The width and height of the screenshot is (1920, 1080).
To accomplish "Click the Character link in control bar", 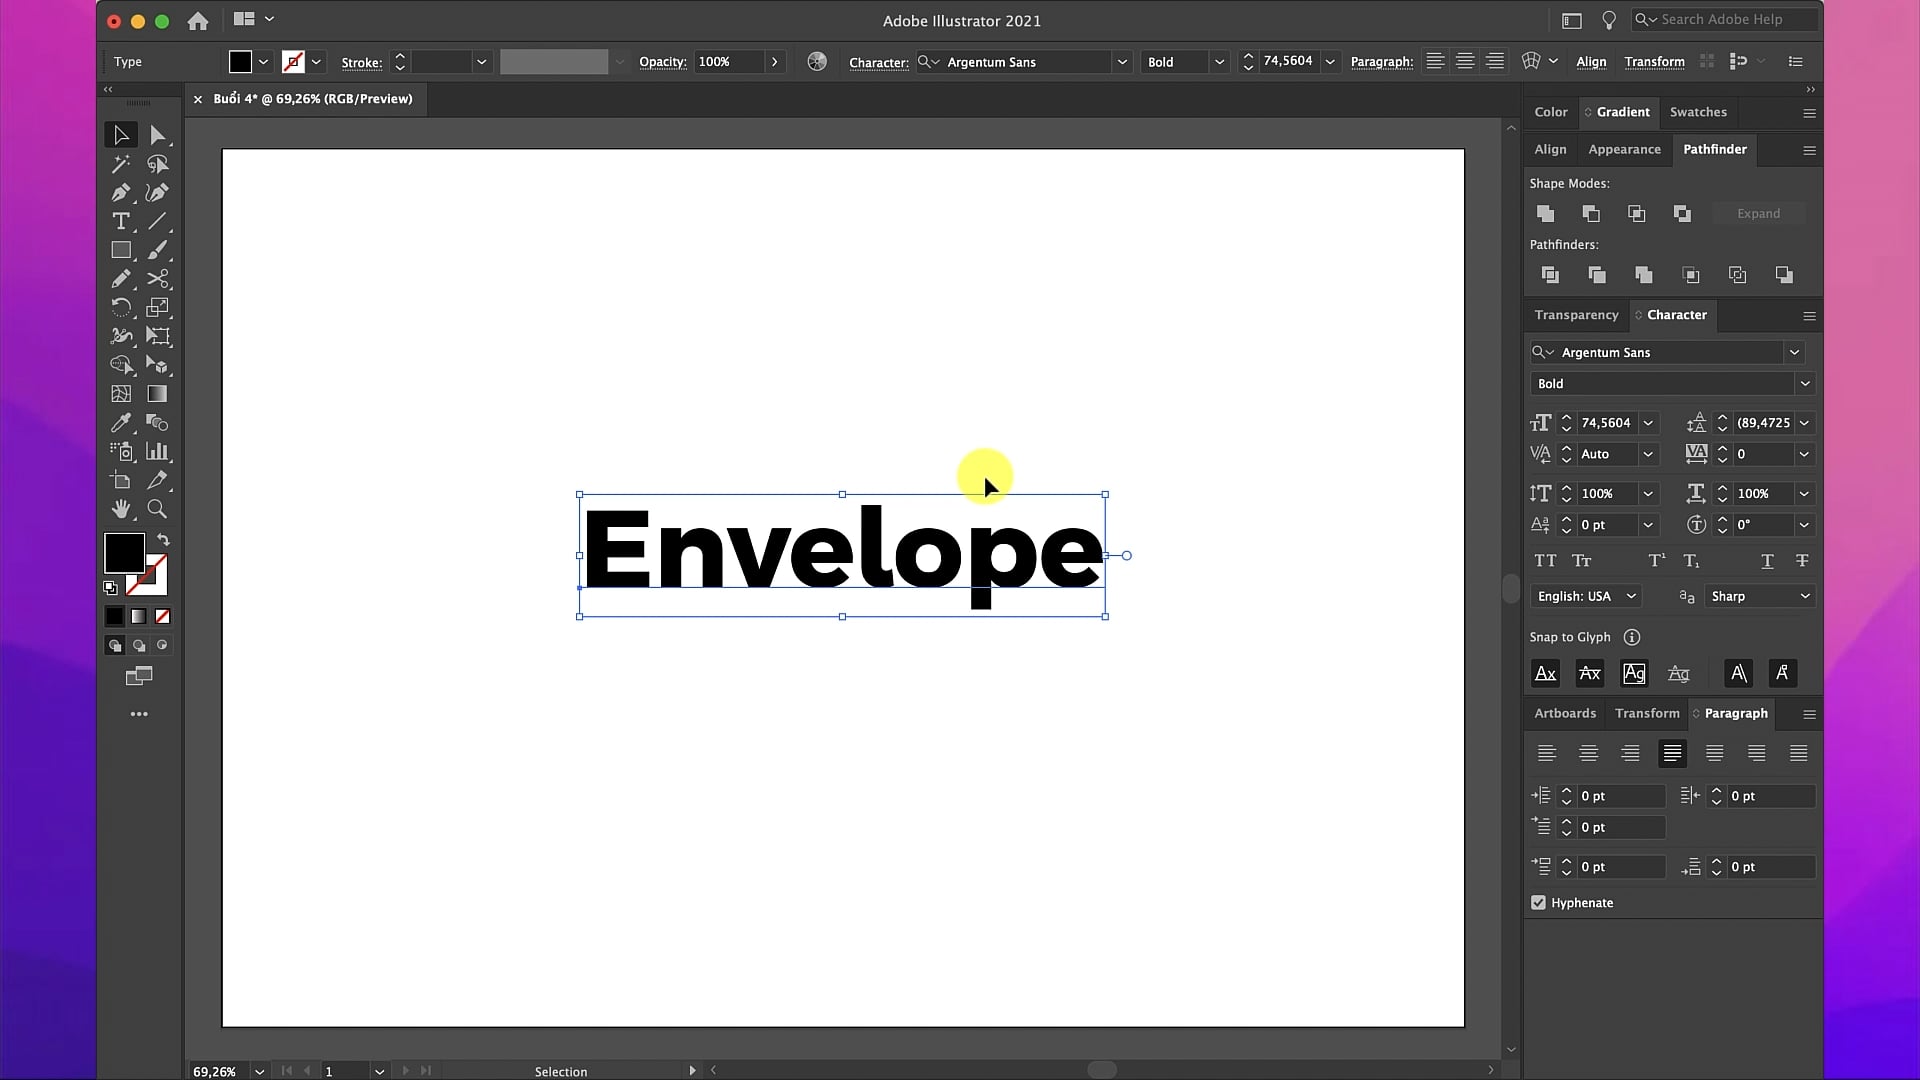I will [x=878, y=62].
